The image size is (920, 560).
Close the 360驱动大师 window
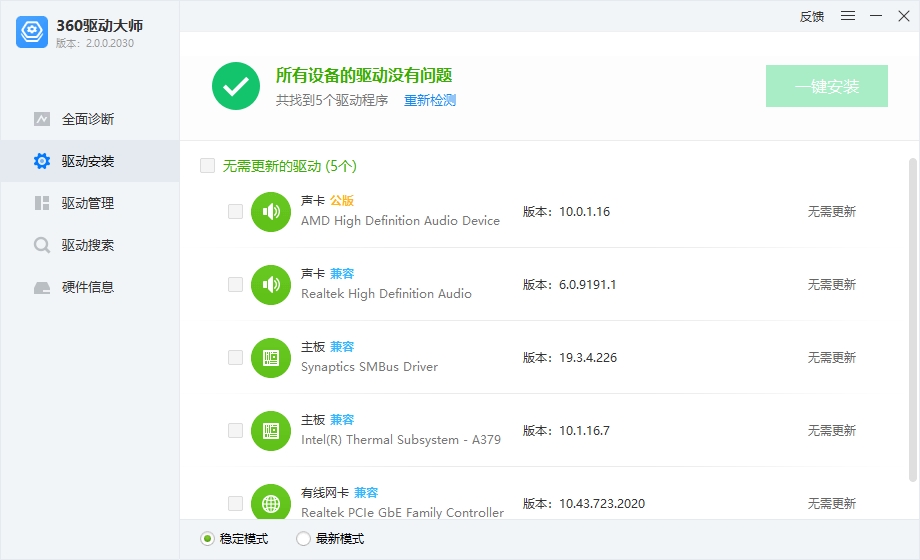[x=904, y=16]
